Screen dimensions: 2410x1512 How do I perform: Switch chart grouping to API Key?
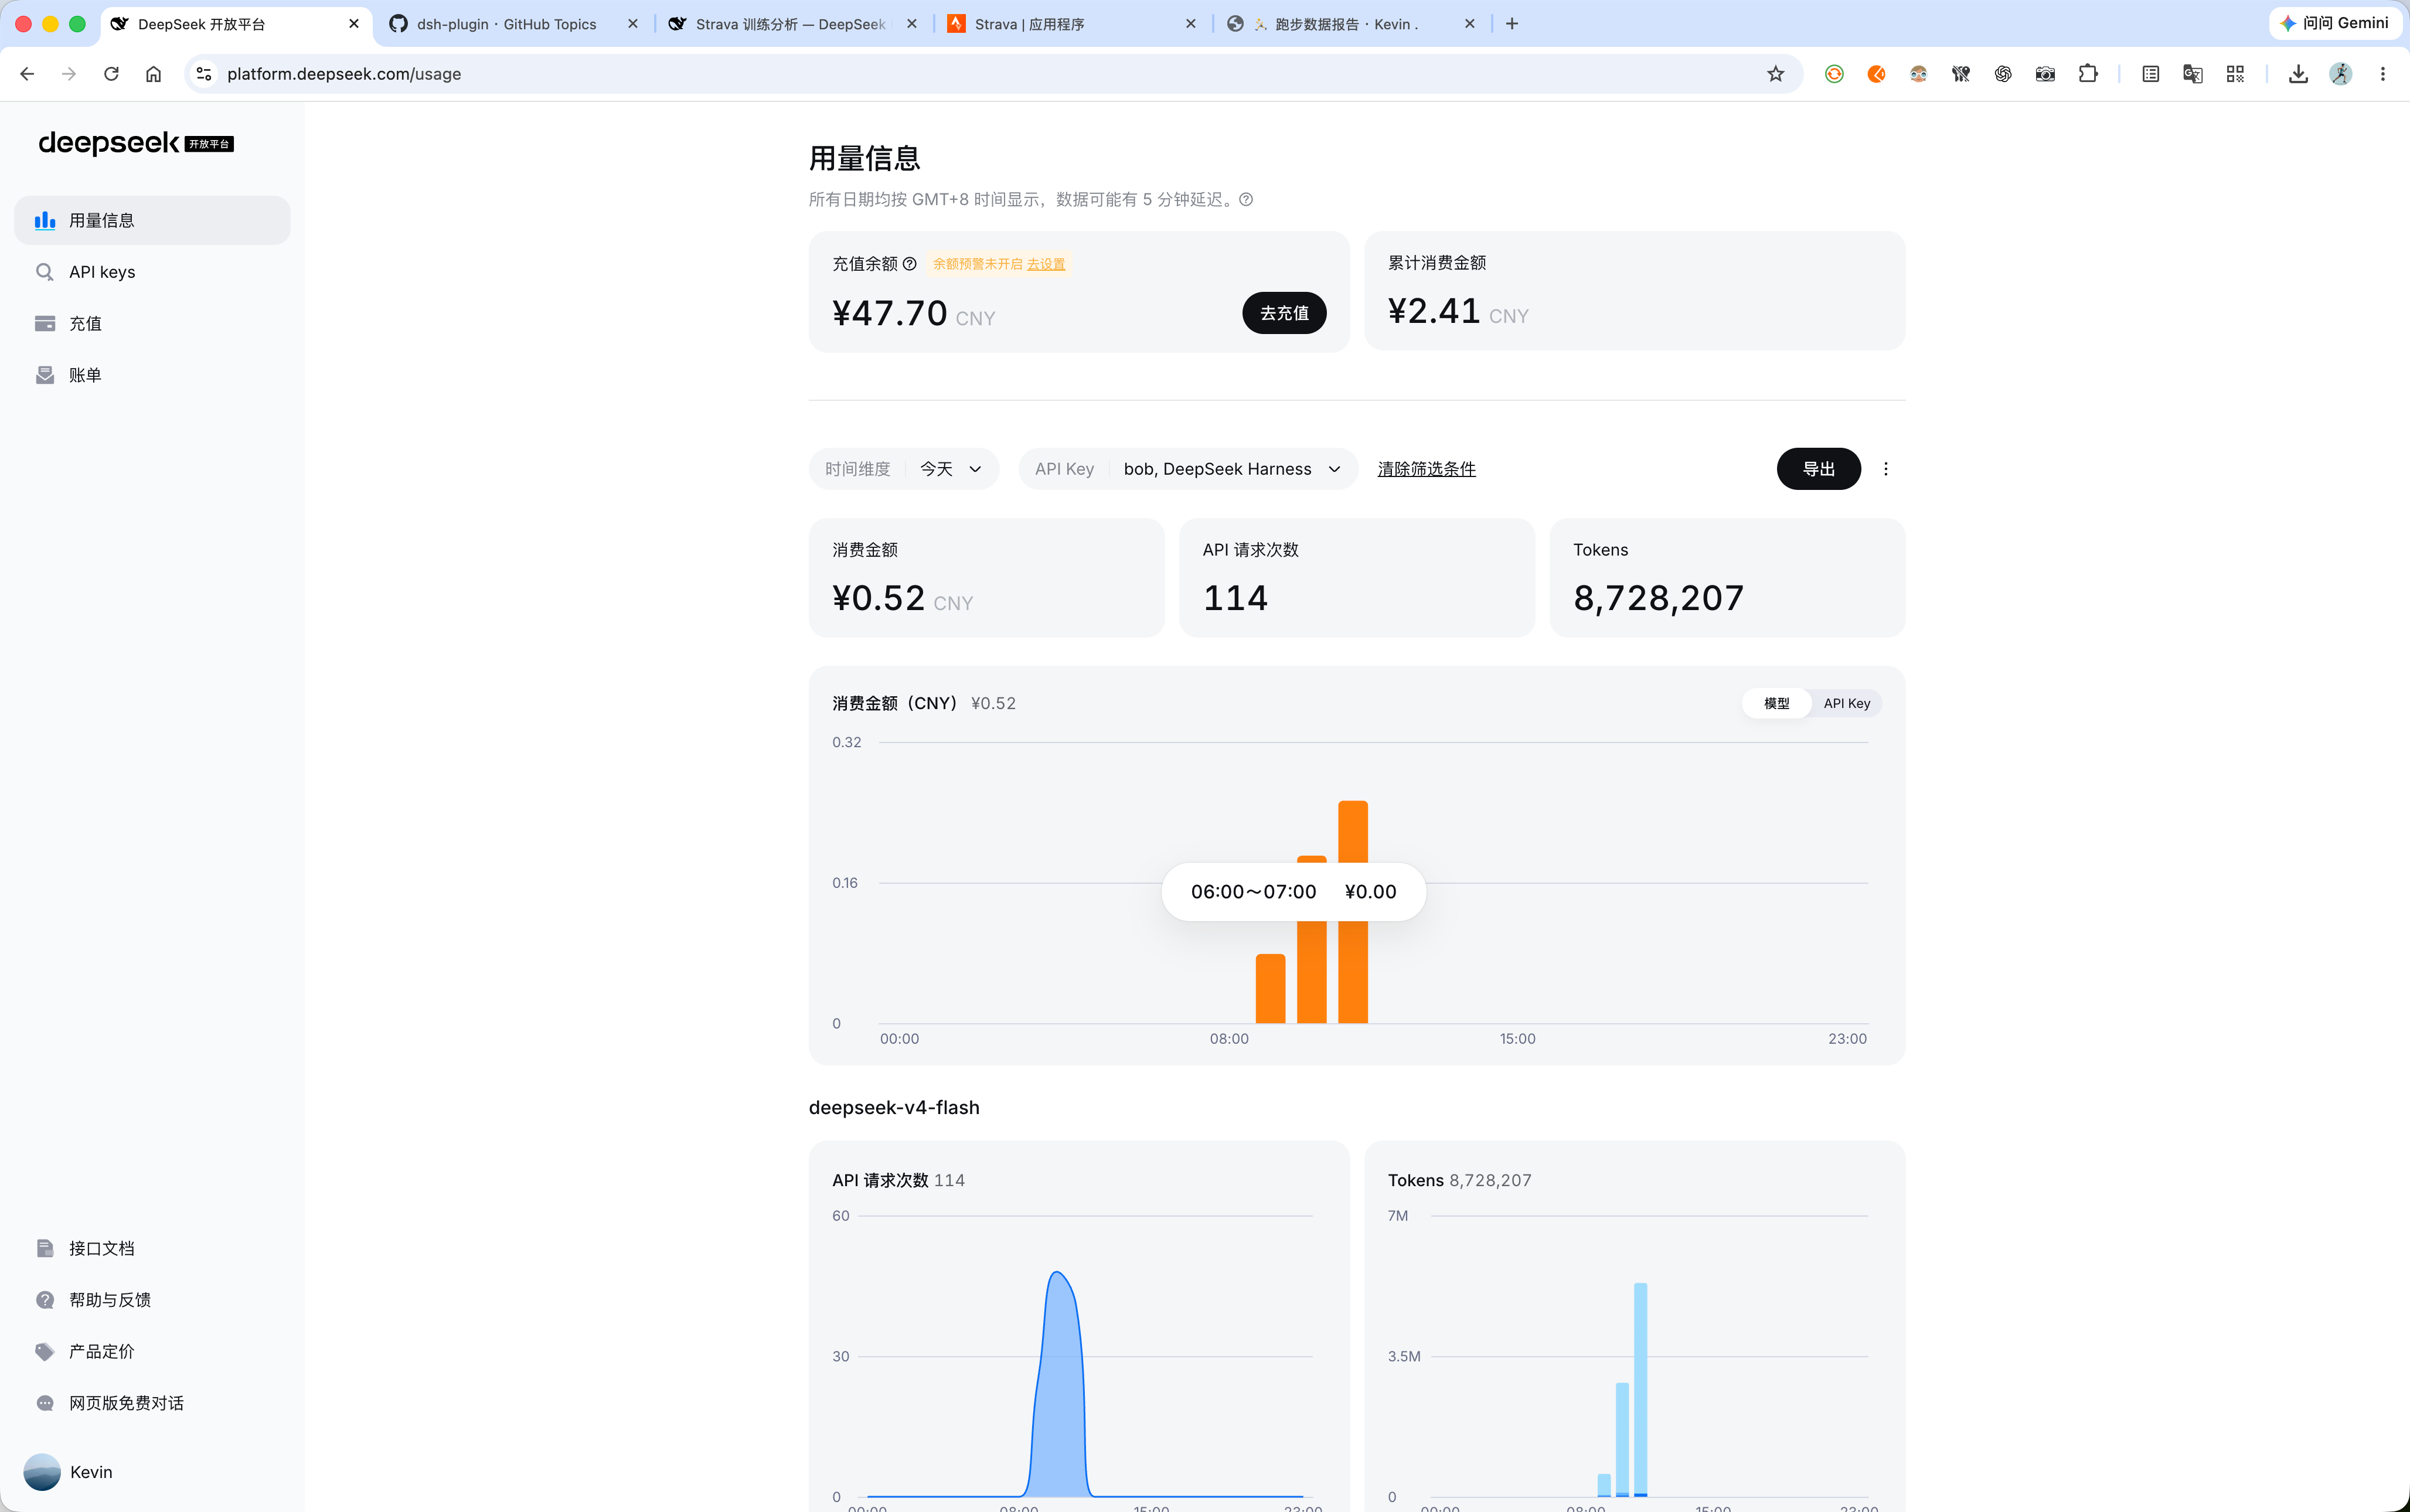1846,703
